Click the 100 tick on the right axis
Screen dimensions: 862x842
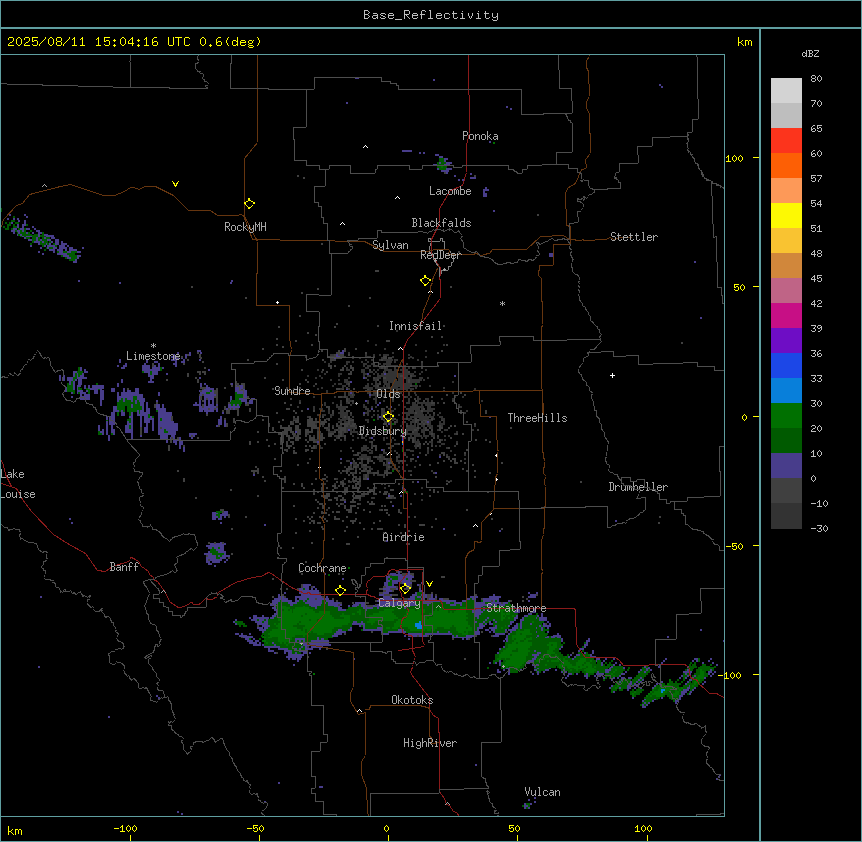[734, 158]
